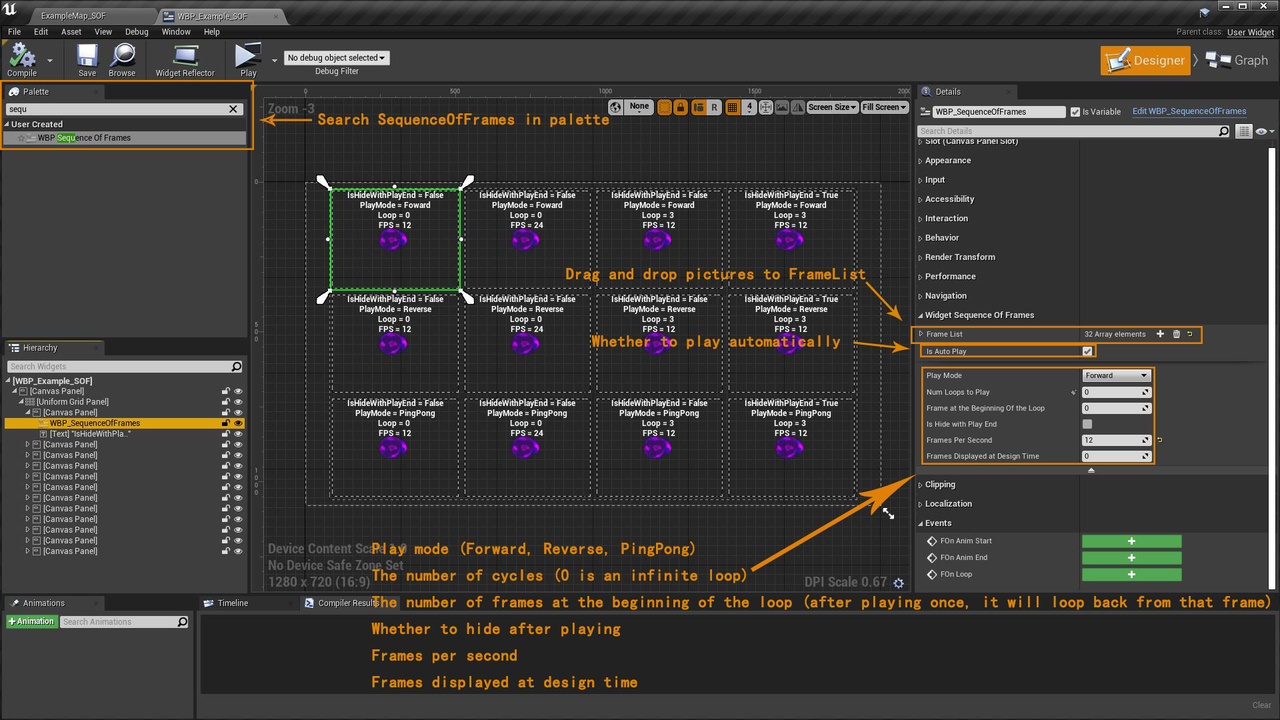Collapse the Widget Sequence Of Frames section
Screen dimensions: 1280x720
pyautogui.click(x=920, y=315)
